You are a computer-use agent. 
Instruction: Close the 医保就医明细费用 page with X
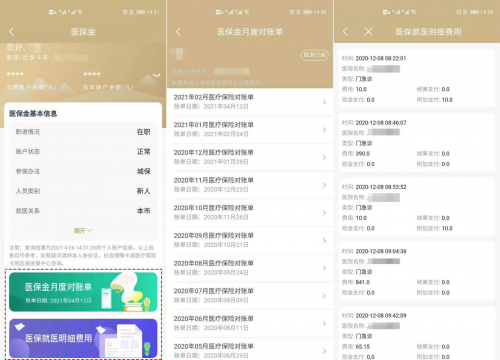coord(368,32)
